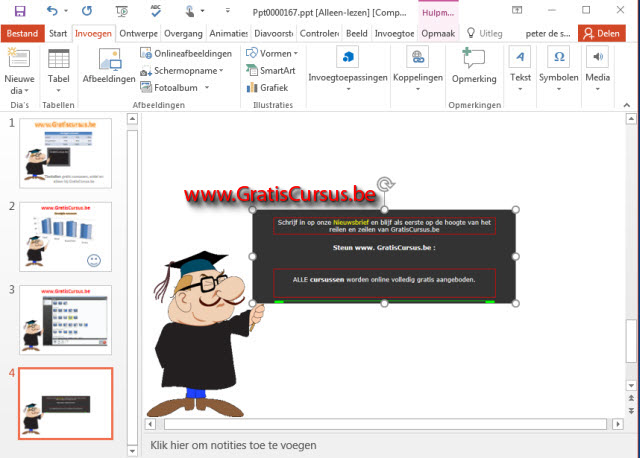Redo the last action
Viewport: 640px width, 458px height.
(x=87, y=11)
